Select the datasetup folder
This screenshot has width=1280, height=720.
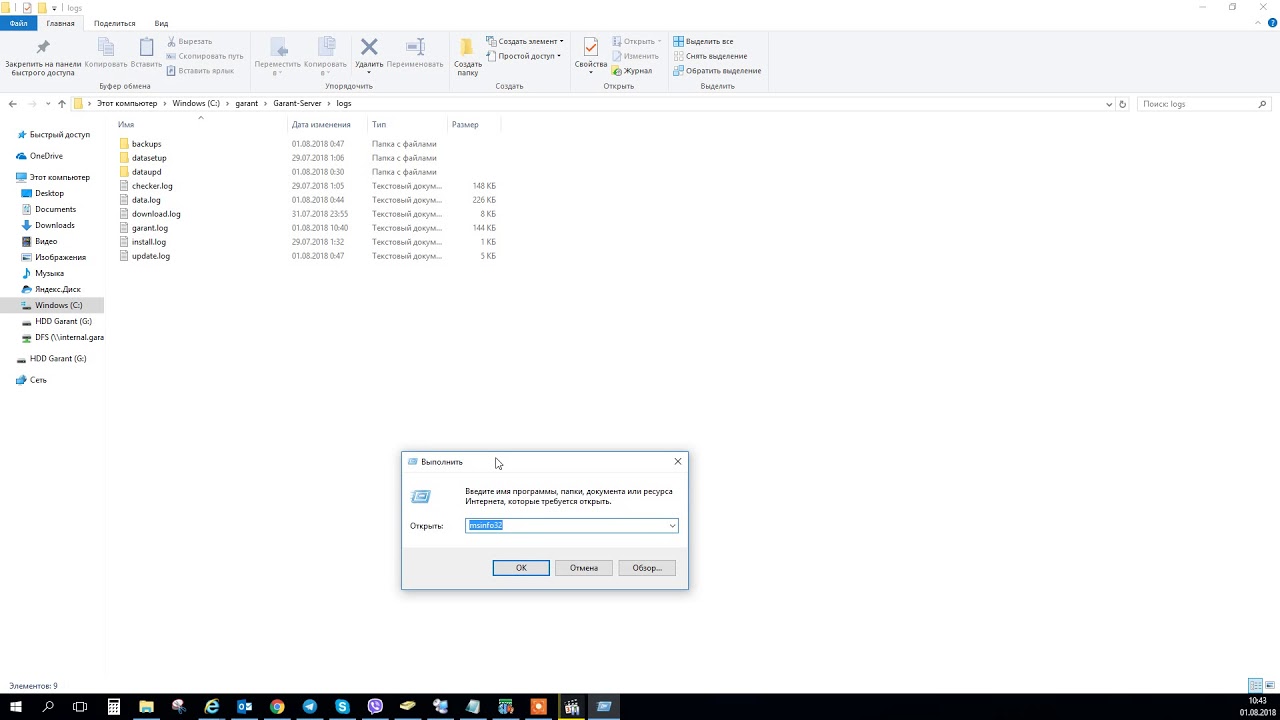click(x=149, y=158)
